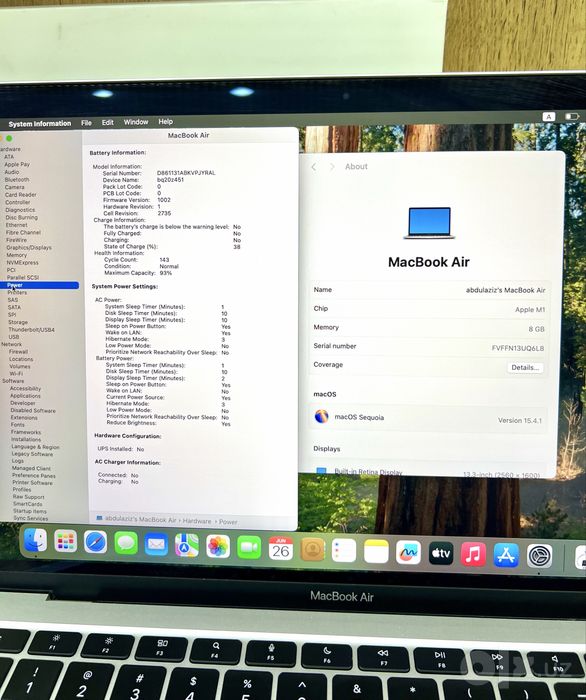
Task: Click the green zoom window button
Action: [9, 138]
